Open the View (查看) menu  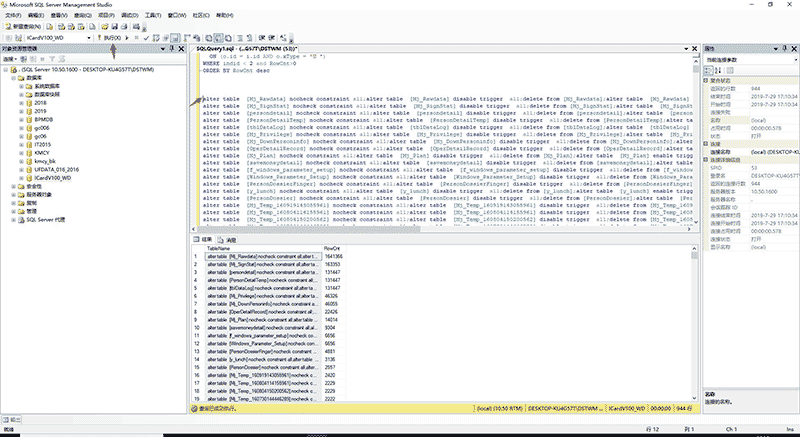pos(59,15)
